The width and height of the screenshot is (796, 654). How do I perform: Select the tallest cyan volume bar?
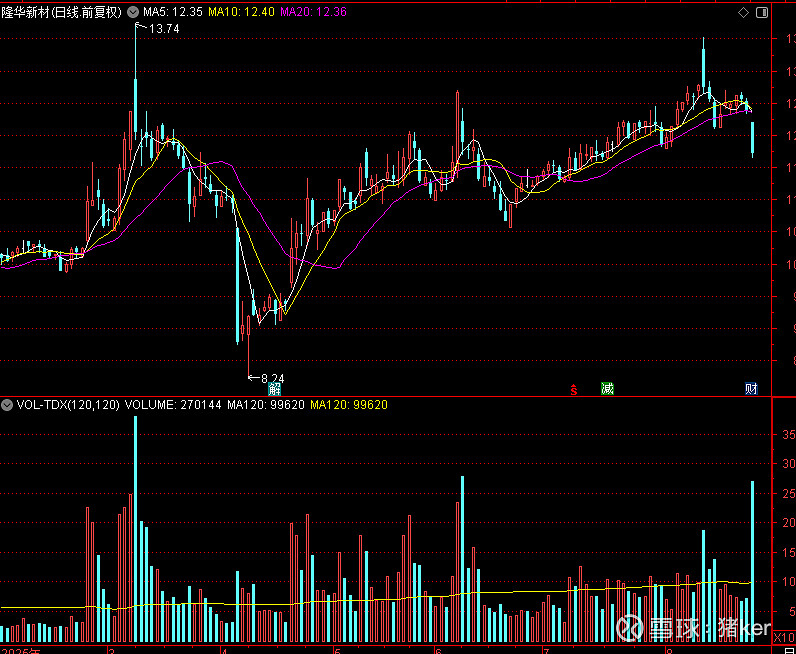[x=136, y=529]
